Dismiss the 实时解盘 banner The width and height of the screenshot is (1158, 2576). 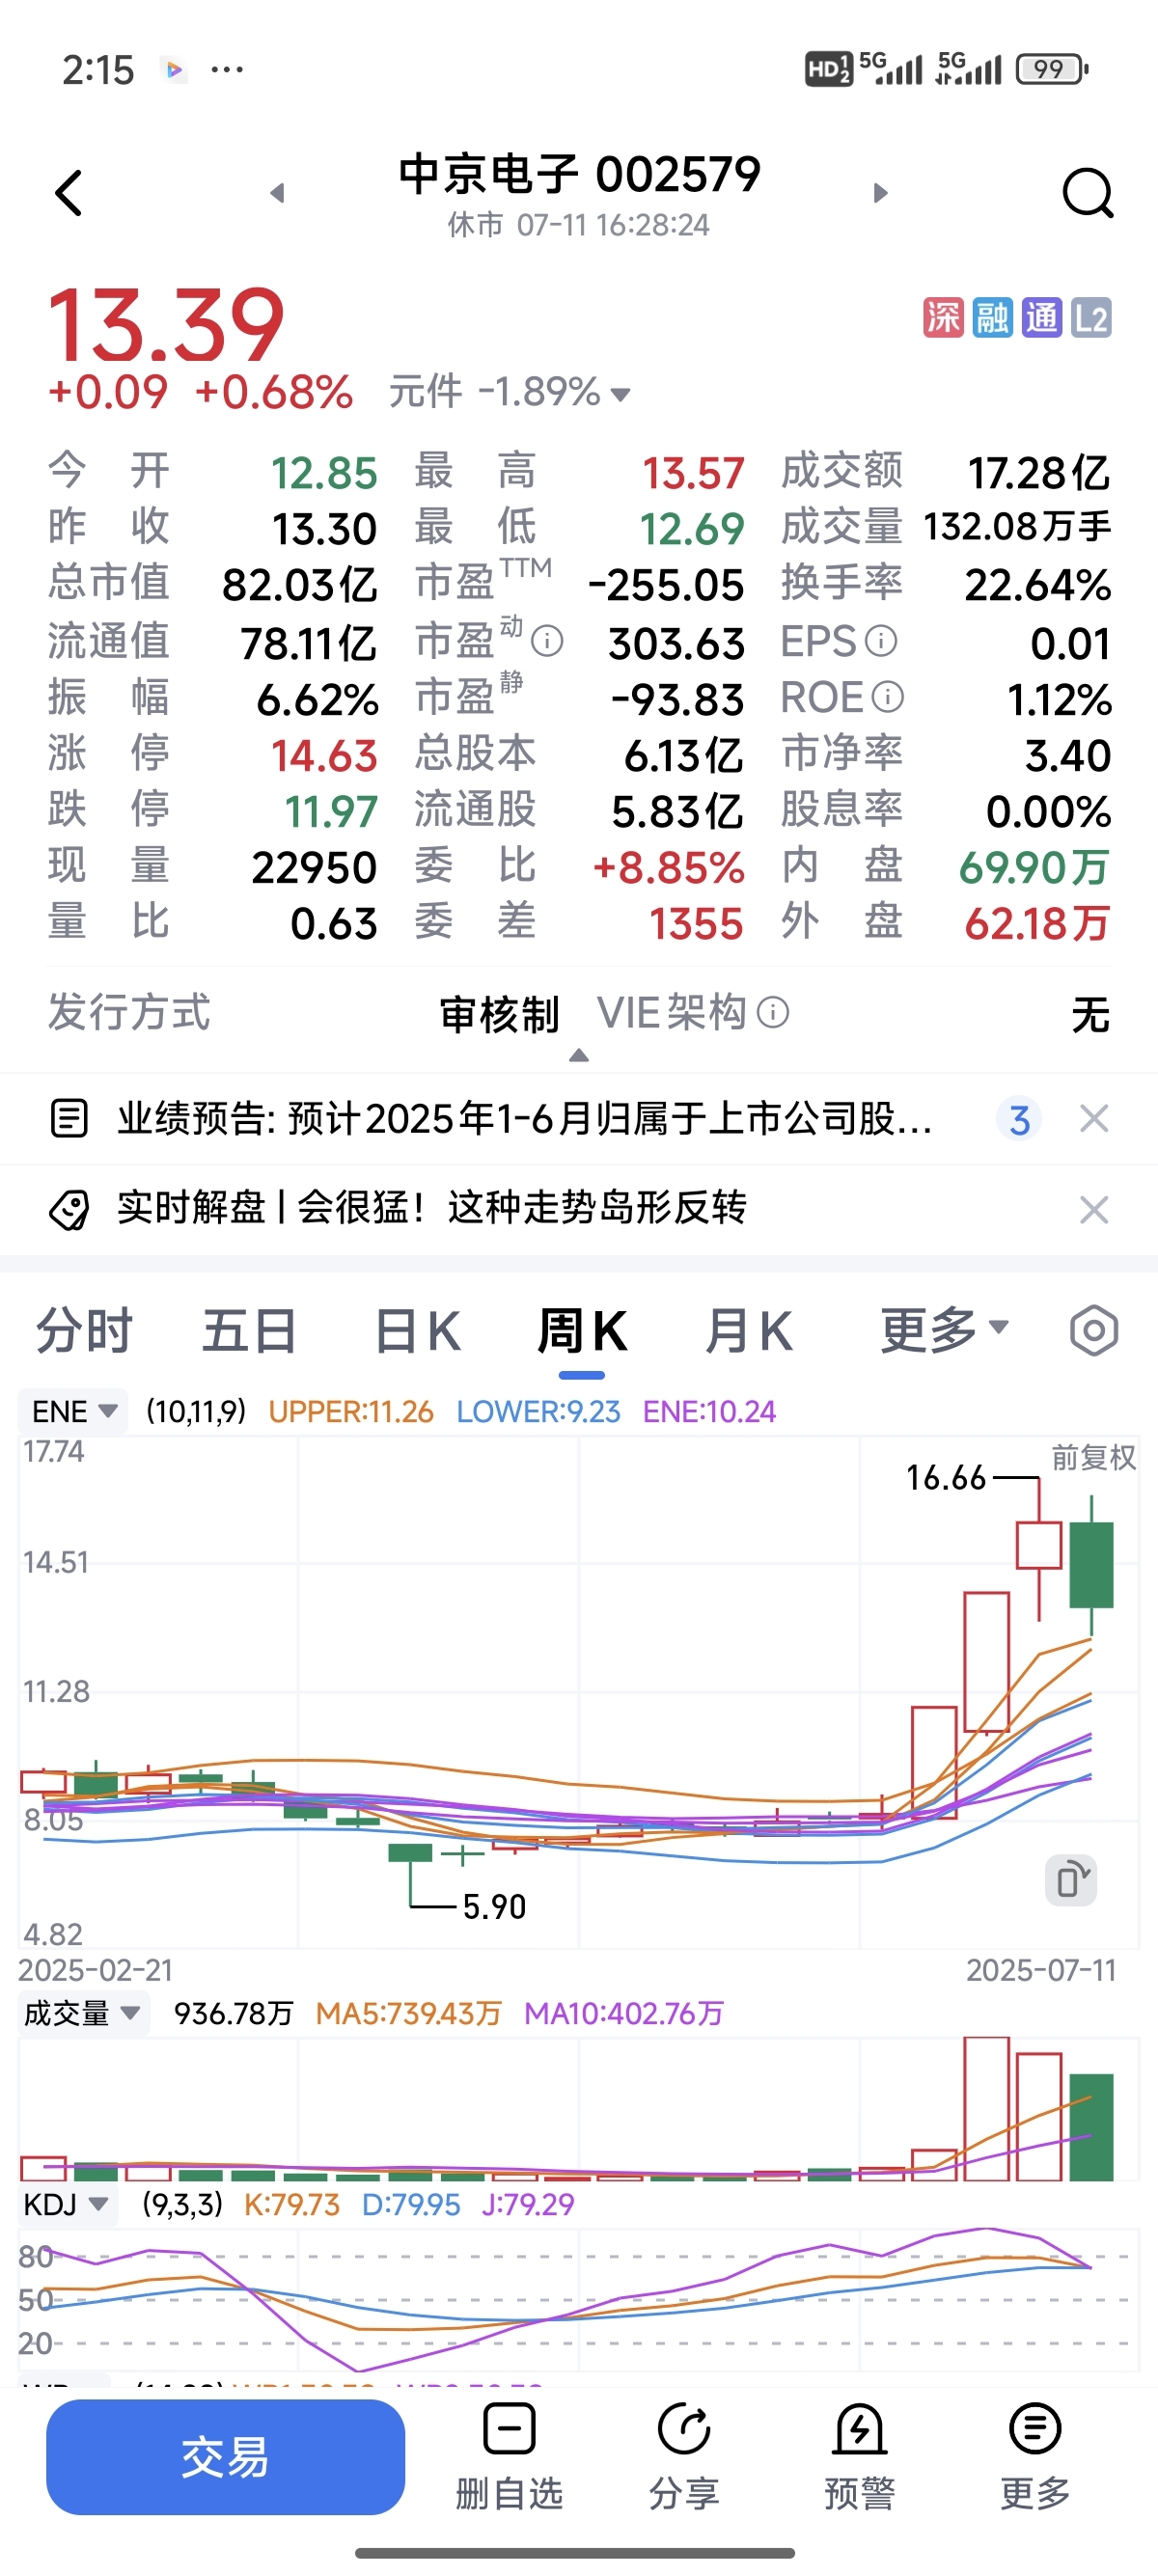pos(1095,1210)
